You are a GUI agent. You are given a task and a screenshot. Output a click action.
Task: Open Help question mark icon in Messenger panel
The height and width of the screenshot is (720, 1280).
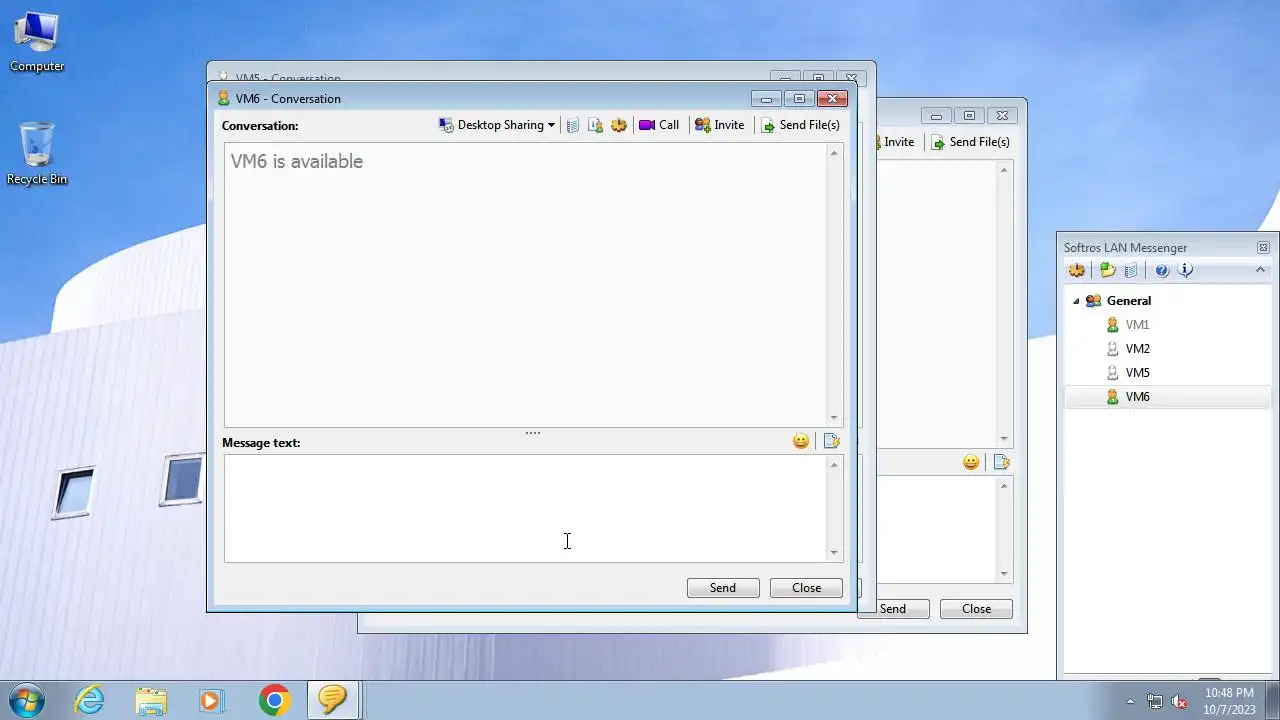(1162, 270)
